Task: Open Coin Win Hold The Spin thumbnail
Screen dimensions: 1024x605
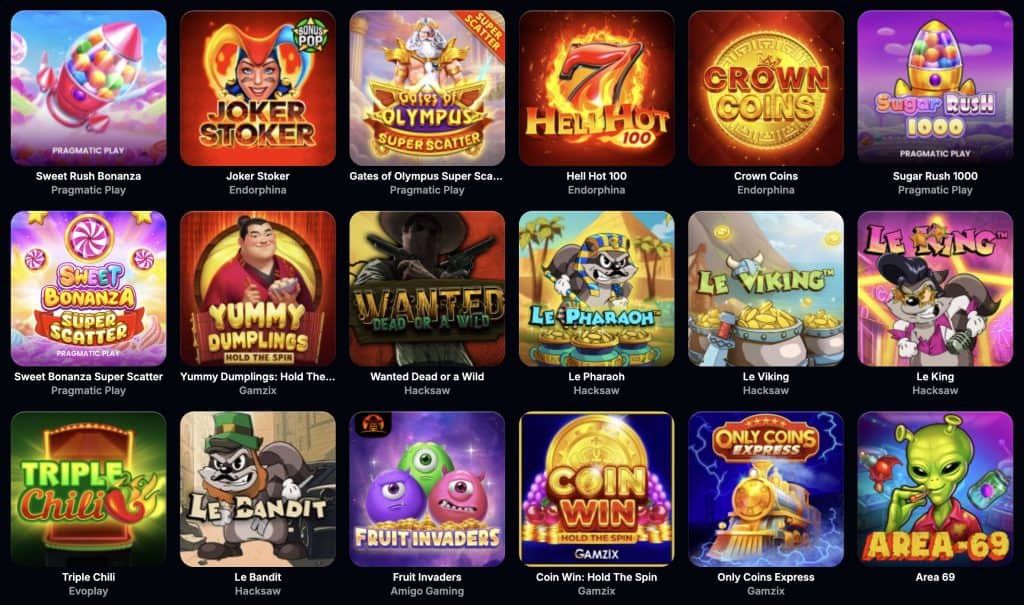Action: coord(597,489)
